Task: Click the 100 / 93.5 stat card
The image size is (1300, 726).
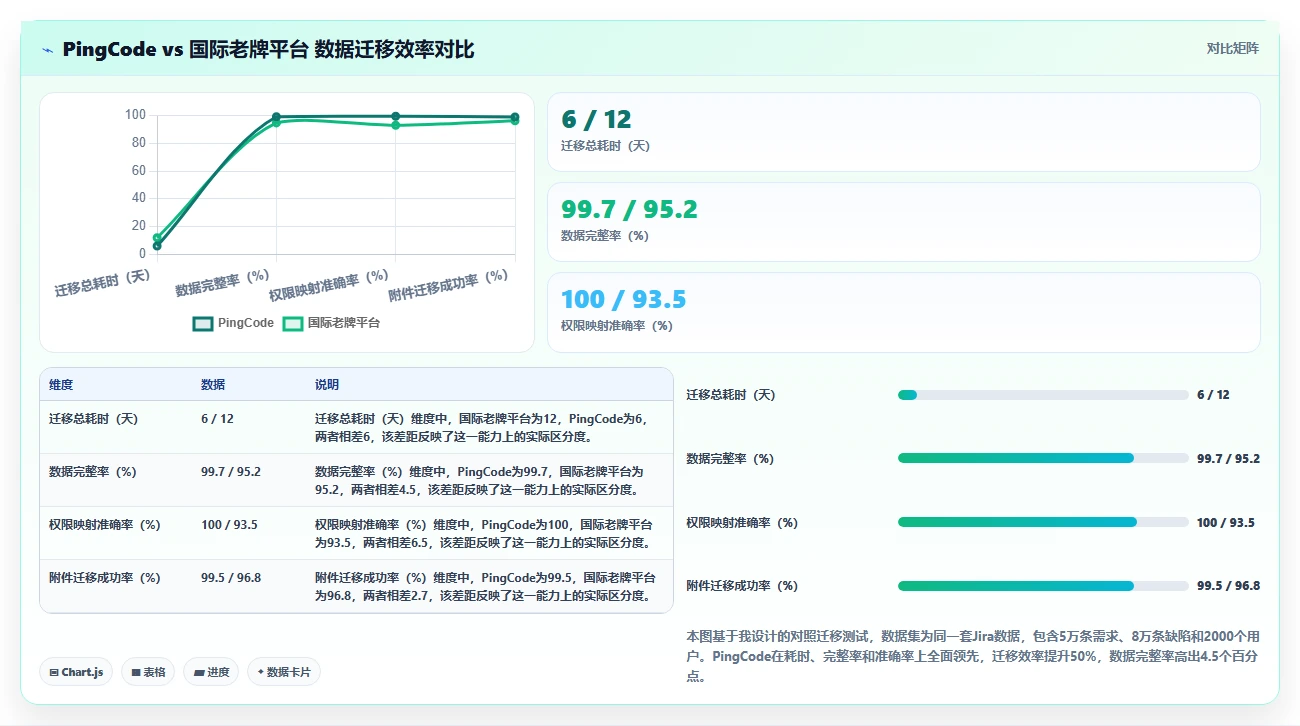Action: click(904, 312)
